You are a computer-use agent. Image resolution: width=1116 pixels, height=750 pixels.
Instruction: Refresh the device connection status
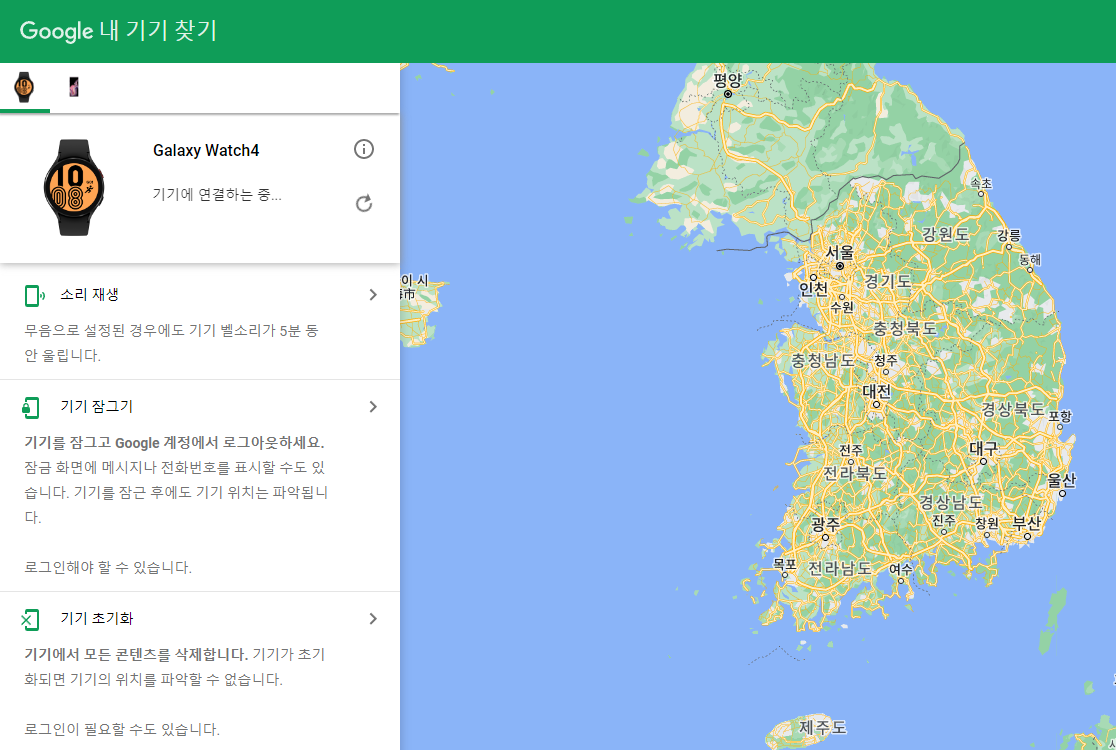[364, 204]
